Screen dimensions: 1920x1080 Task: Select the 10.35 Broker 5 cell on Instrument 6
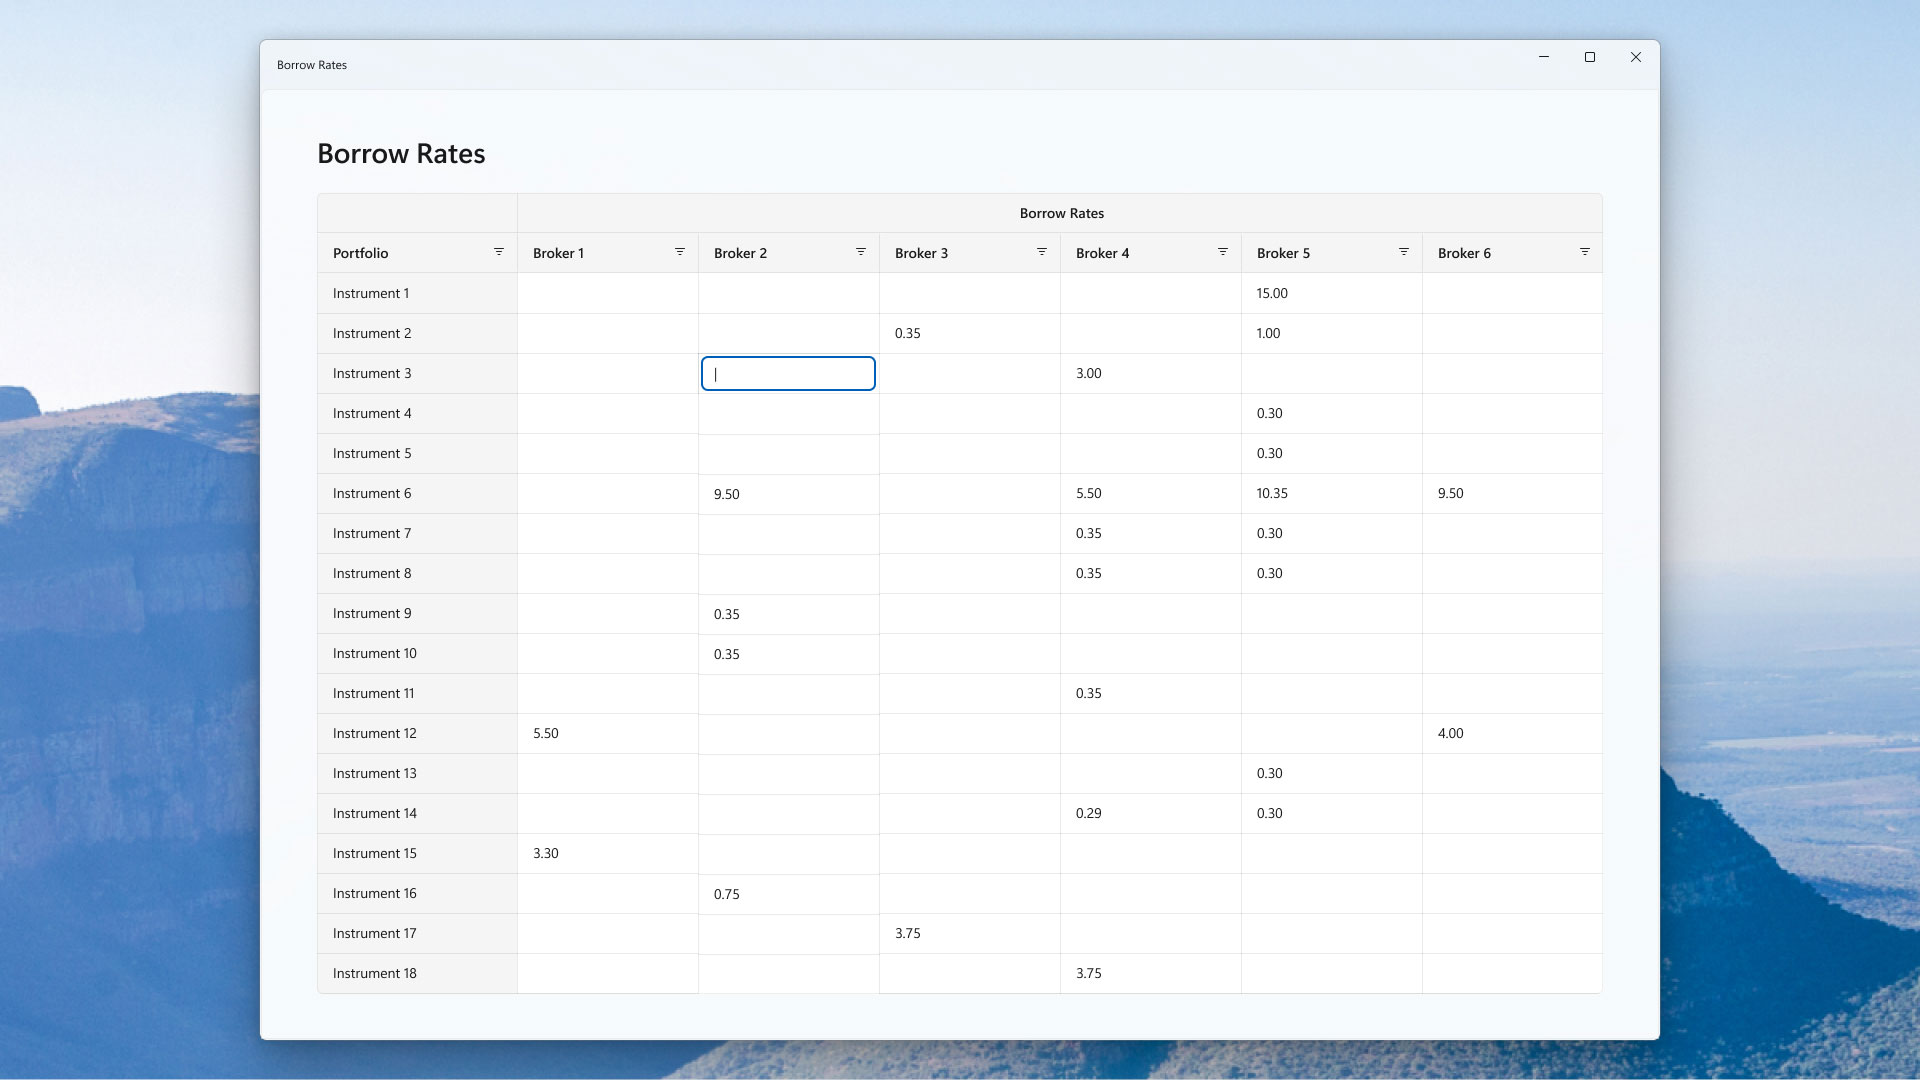(1330, 493)
